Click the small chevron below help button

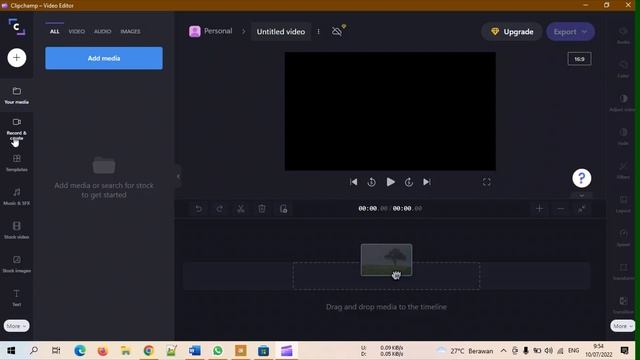tap(582, 196)
